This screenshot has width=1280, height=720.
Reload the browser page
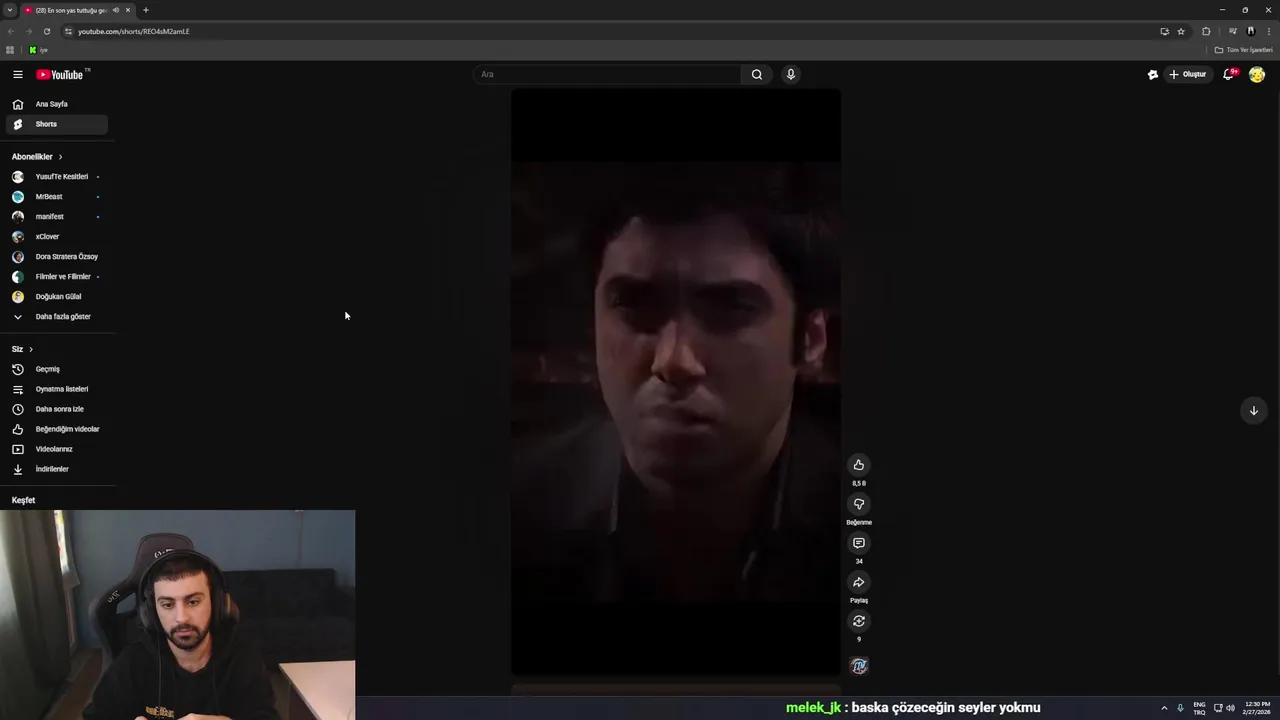click(46, 31)
